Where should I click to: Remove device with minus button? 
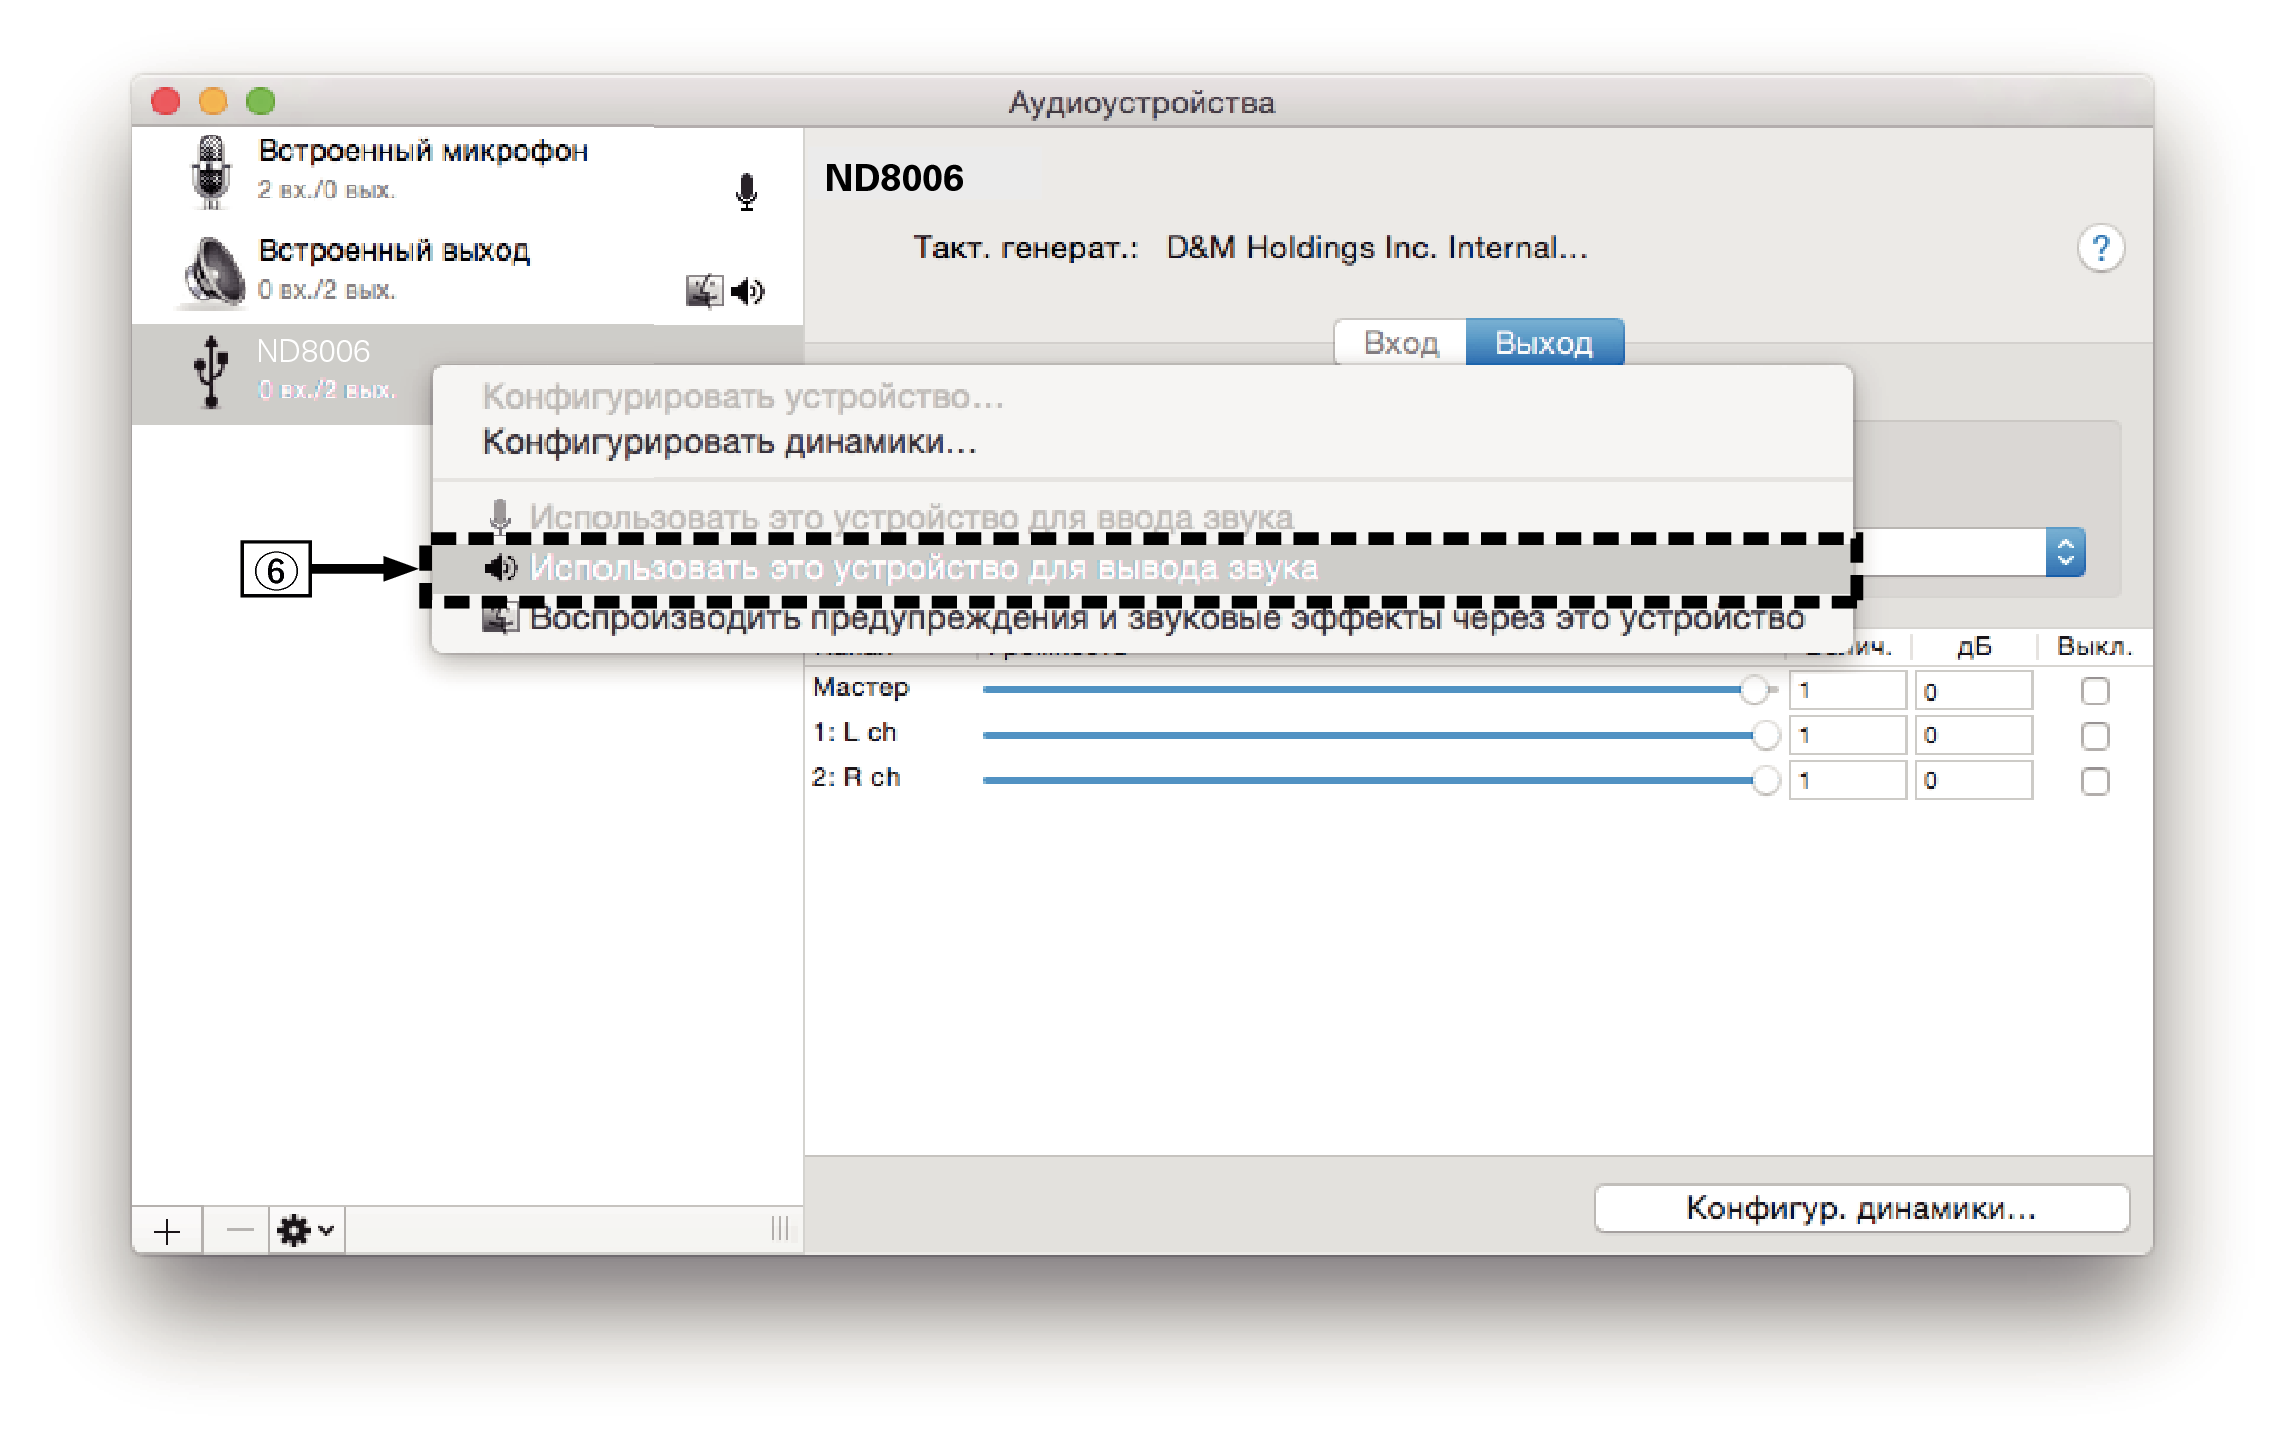[x=239, y=1231]
